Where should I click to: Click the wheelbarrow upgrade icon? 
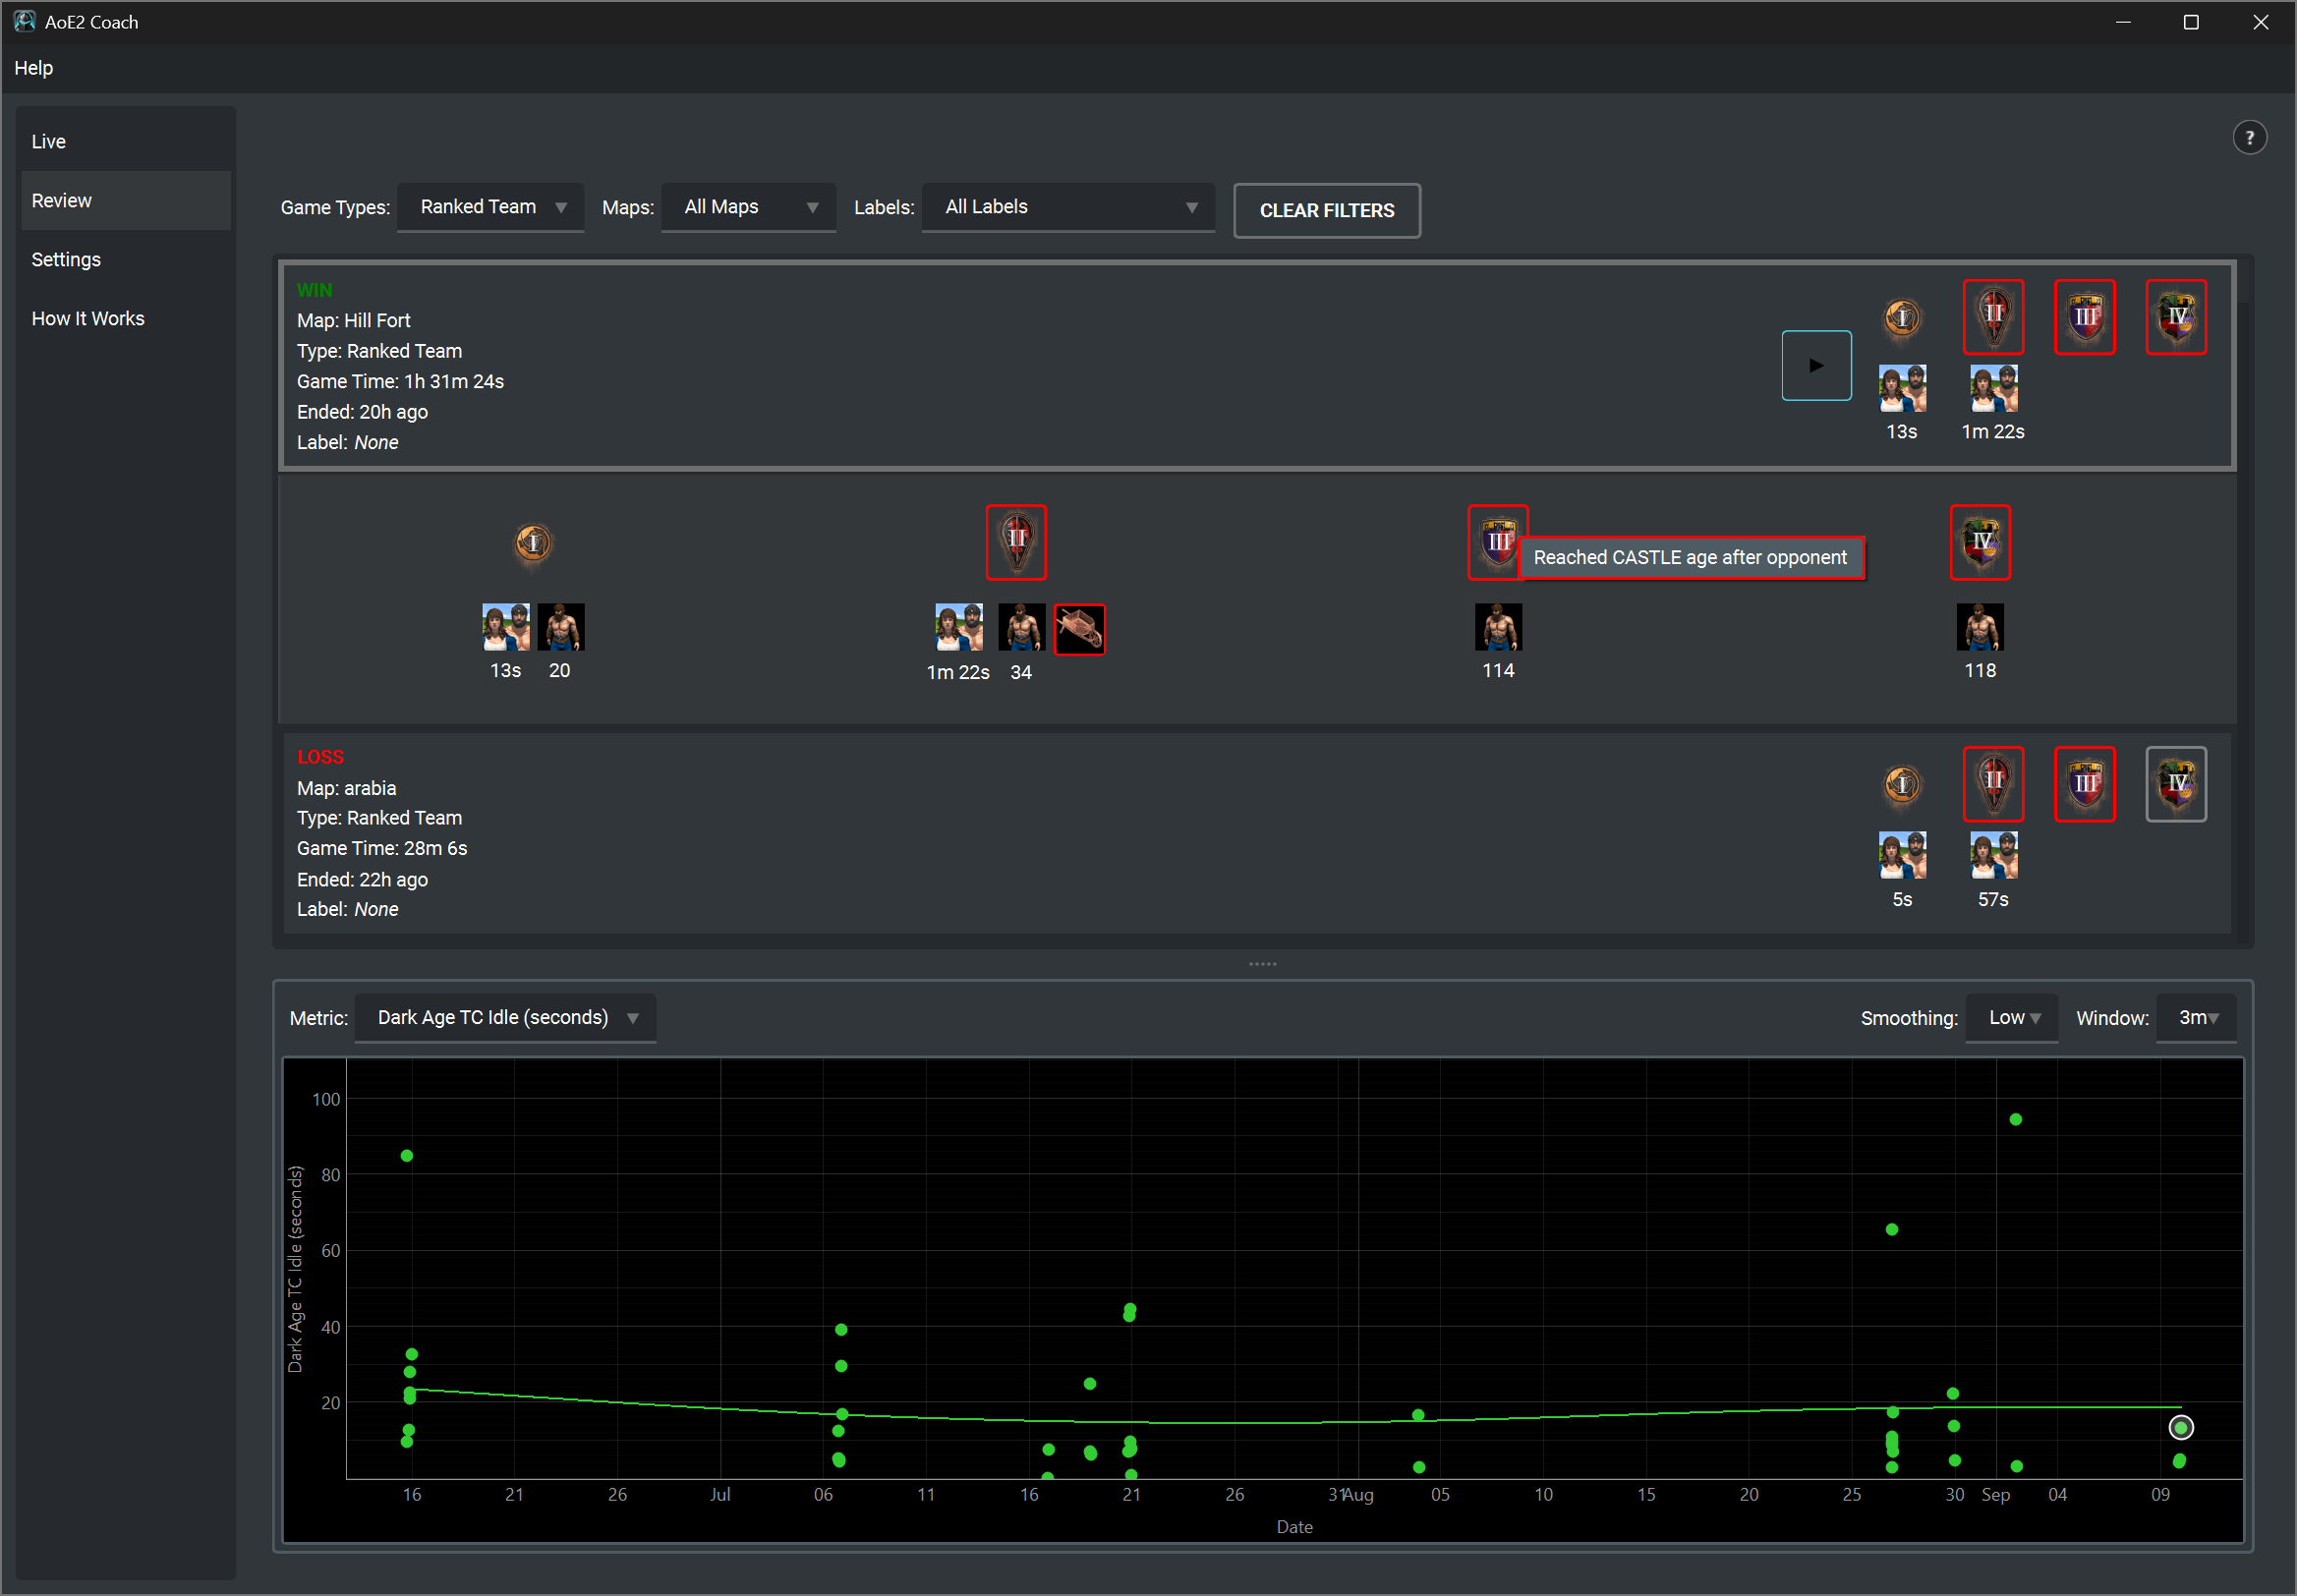point(1079,629)
